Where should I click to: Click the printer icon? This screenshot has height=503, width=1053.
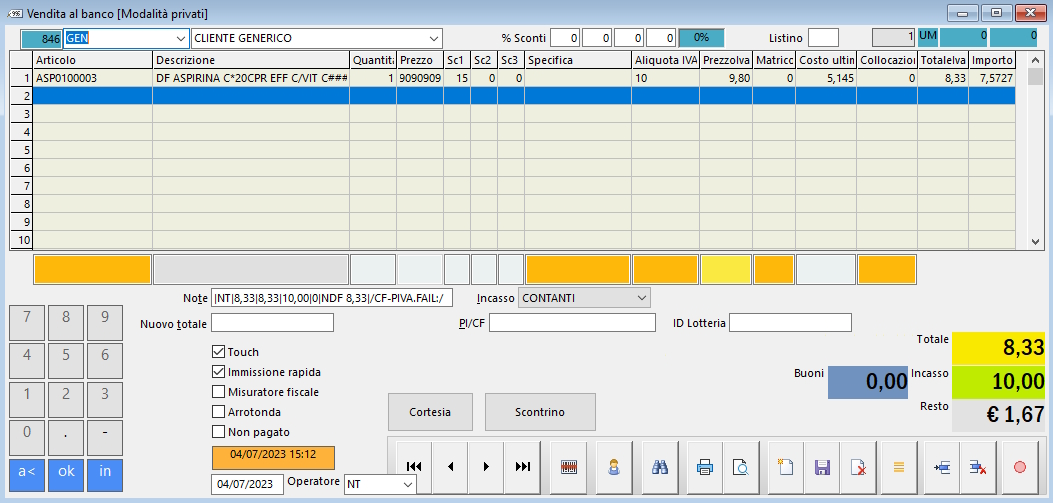pyautogui.click(x=705, y=466)
